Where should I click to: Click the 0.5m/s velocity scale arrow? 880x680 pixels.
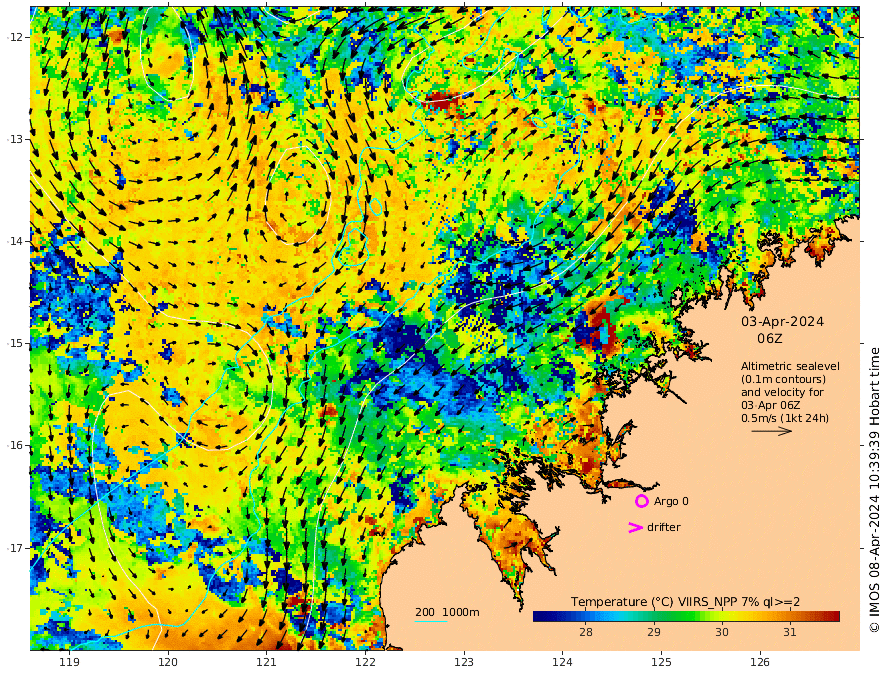772,431
